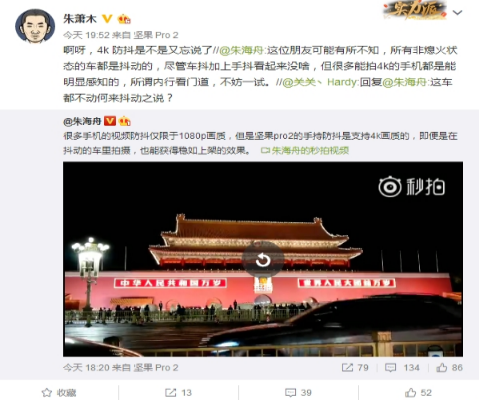Like the original post with 86 likes
This screenshot has width=479, height=400.
[x=449, y=368]
